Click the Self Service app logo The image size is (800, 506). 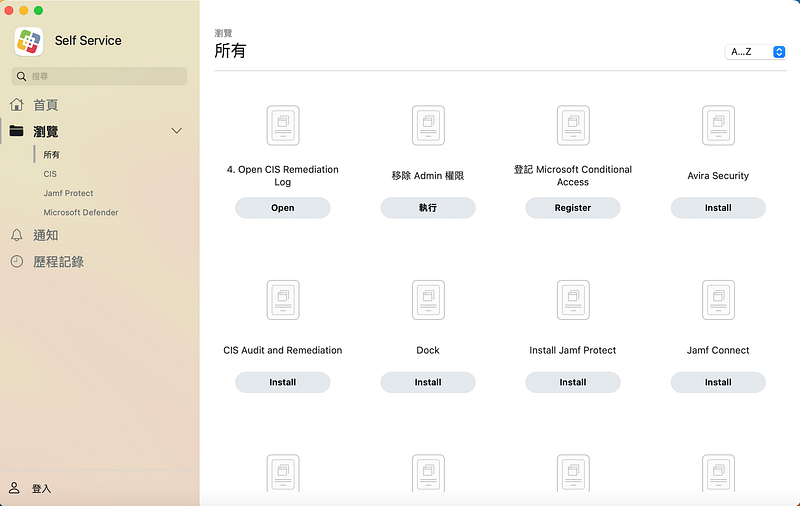(x=29, y=41)
